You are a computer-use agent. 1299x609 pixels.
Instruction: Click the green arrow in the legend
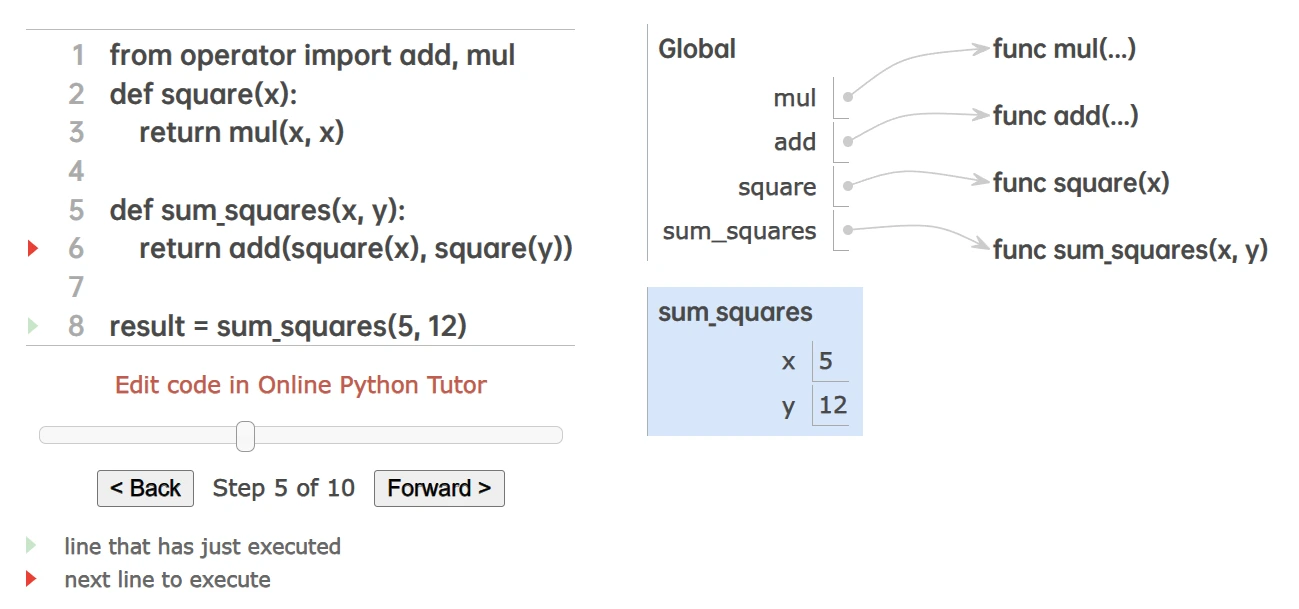point(31,546)
